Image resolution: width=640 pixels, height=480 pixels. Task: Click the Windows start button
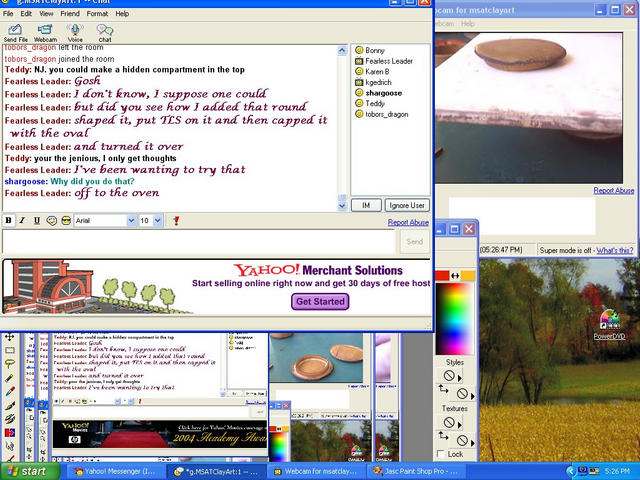click(30, 471)
